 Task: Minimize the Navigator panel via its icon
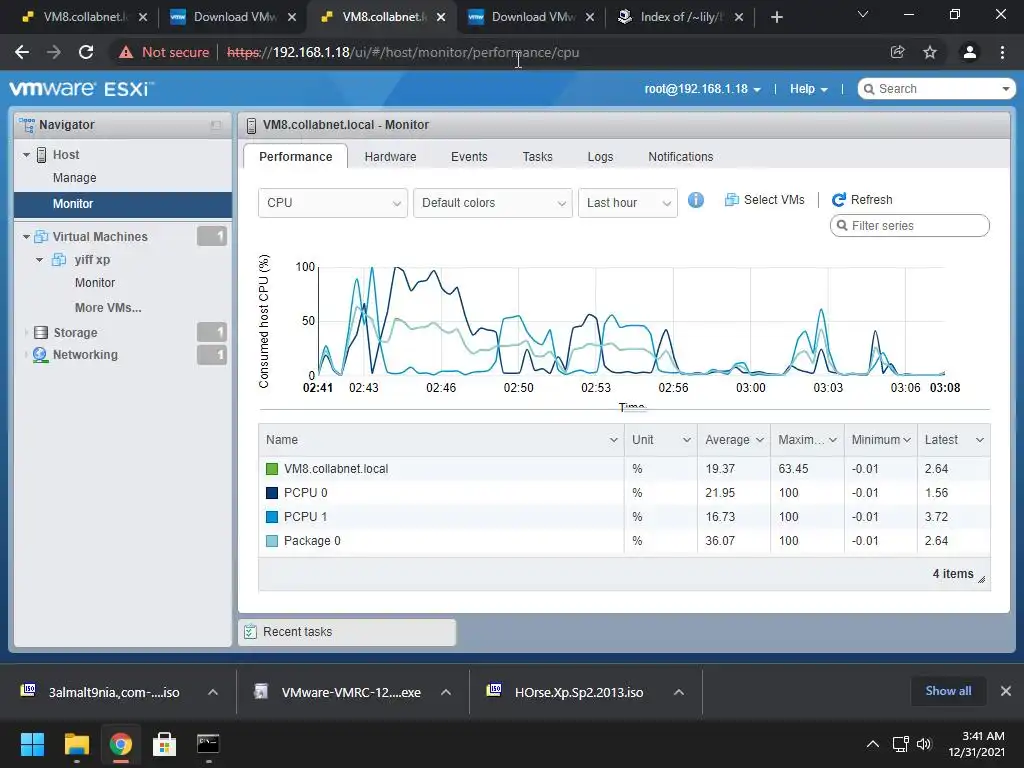(x=216, y=125)
